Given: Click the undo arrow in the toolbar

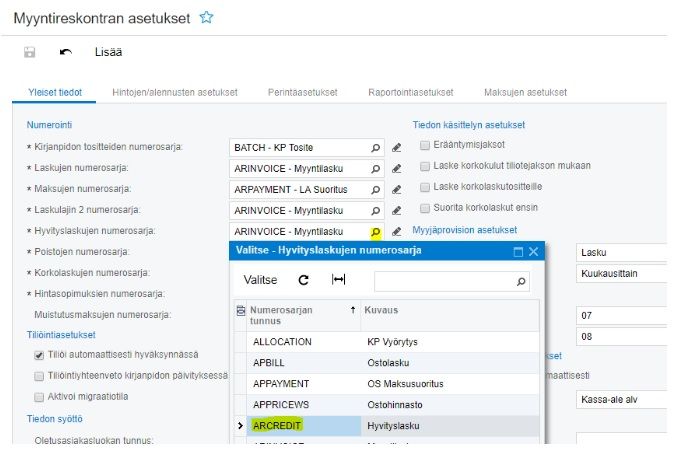Looking at the screenshot, I should [66, 52].
